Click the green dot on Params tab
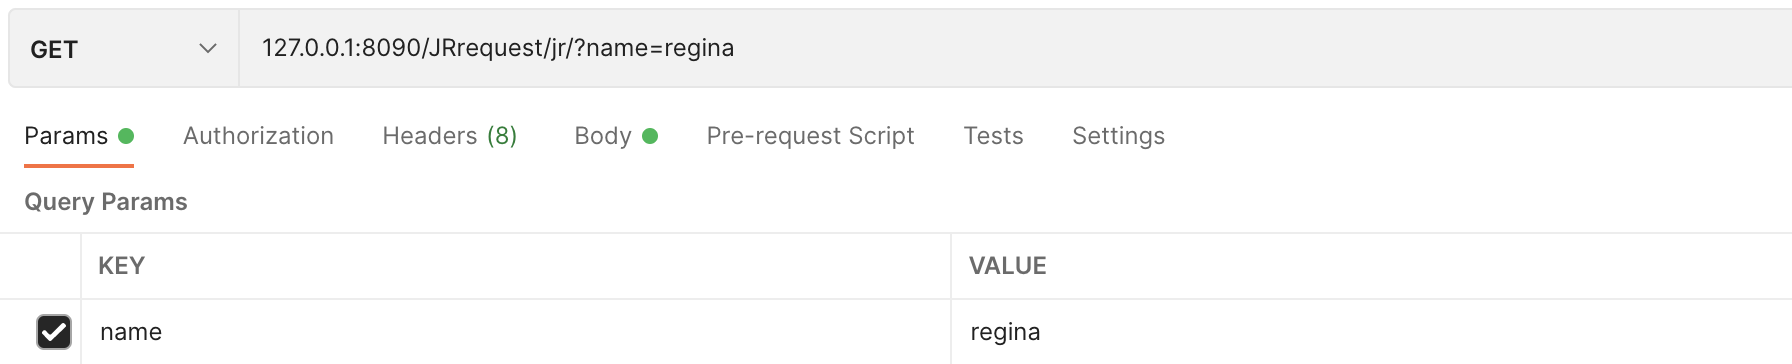 click(x=126, y=136)
